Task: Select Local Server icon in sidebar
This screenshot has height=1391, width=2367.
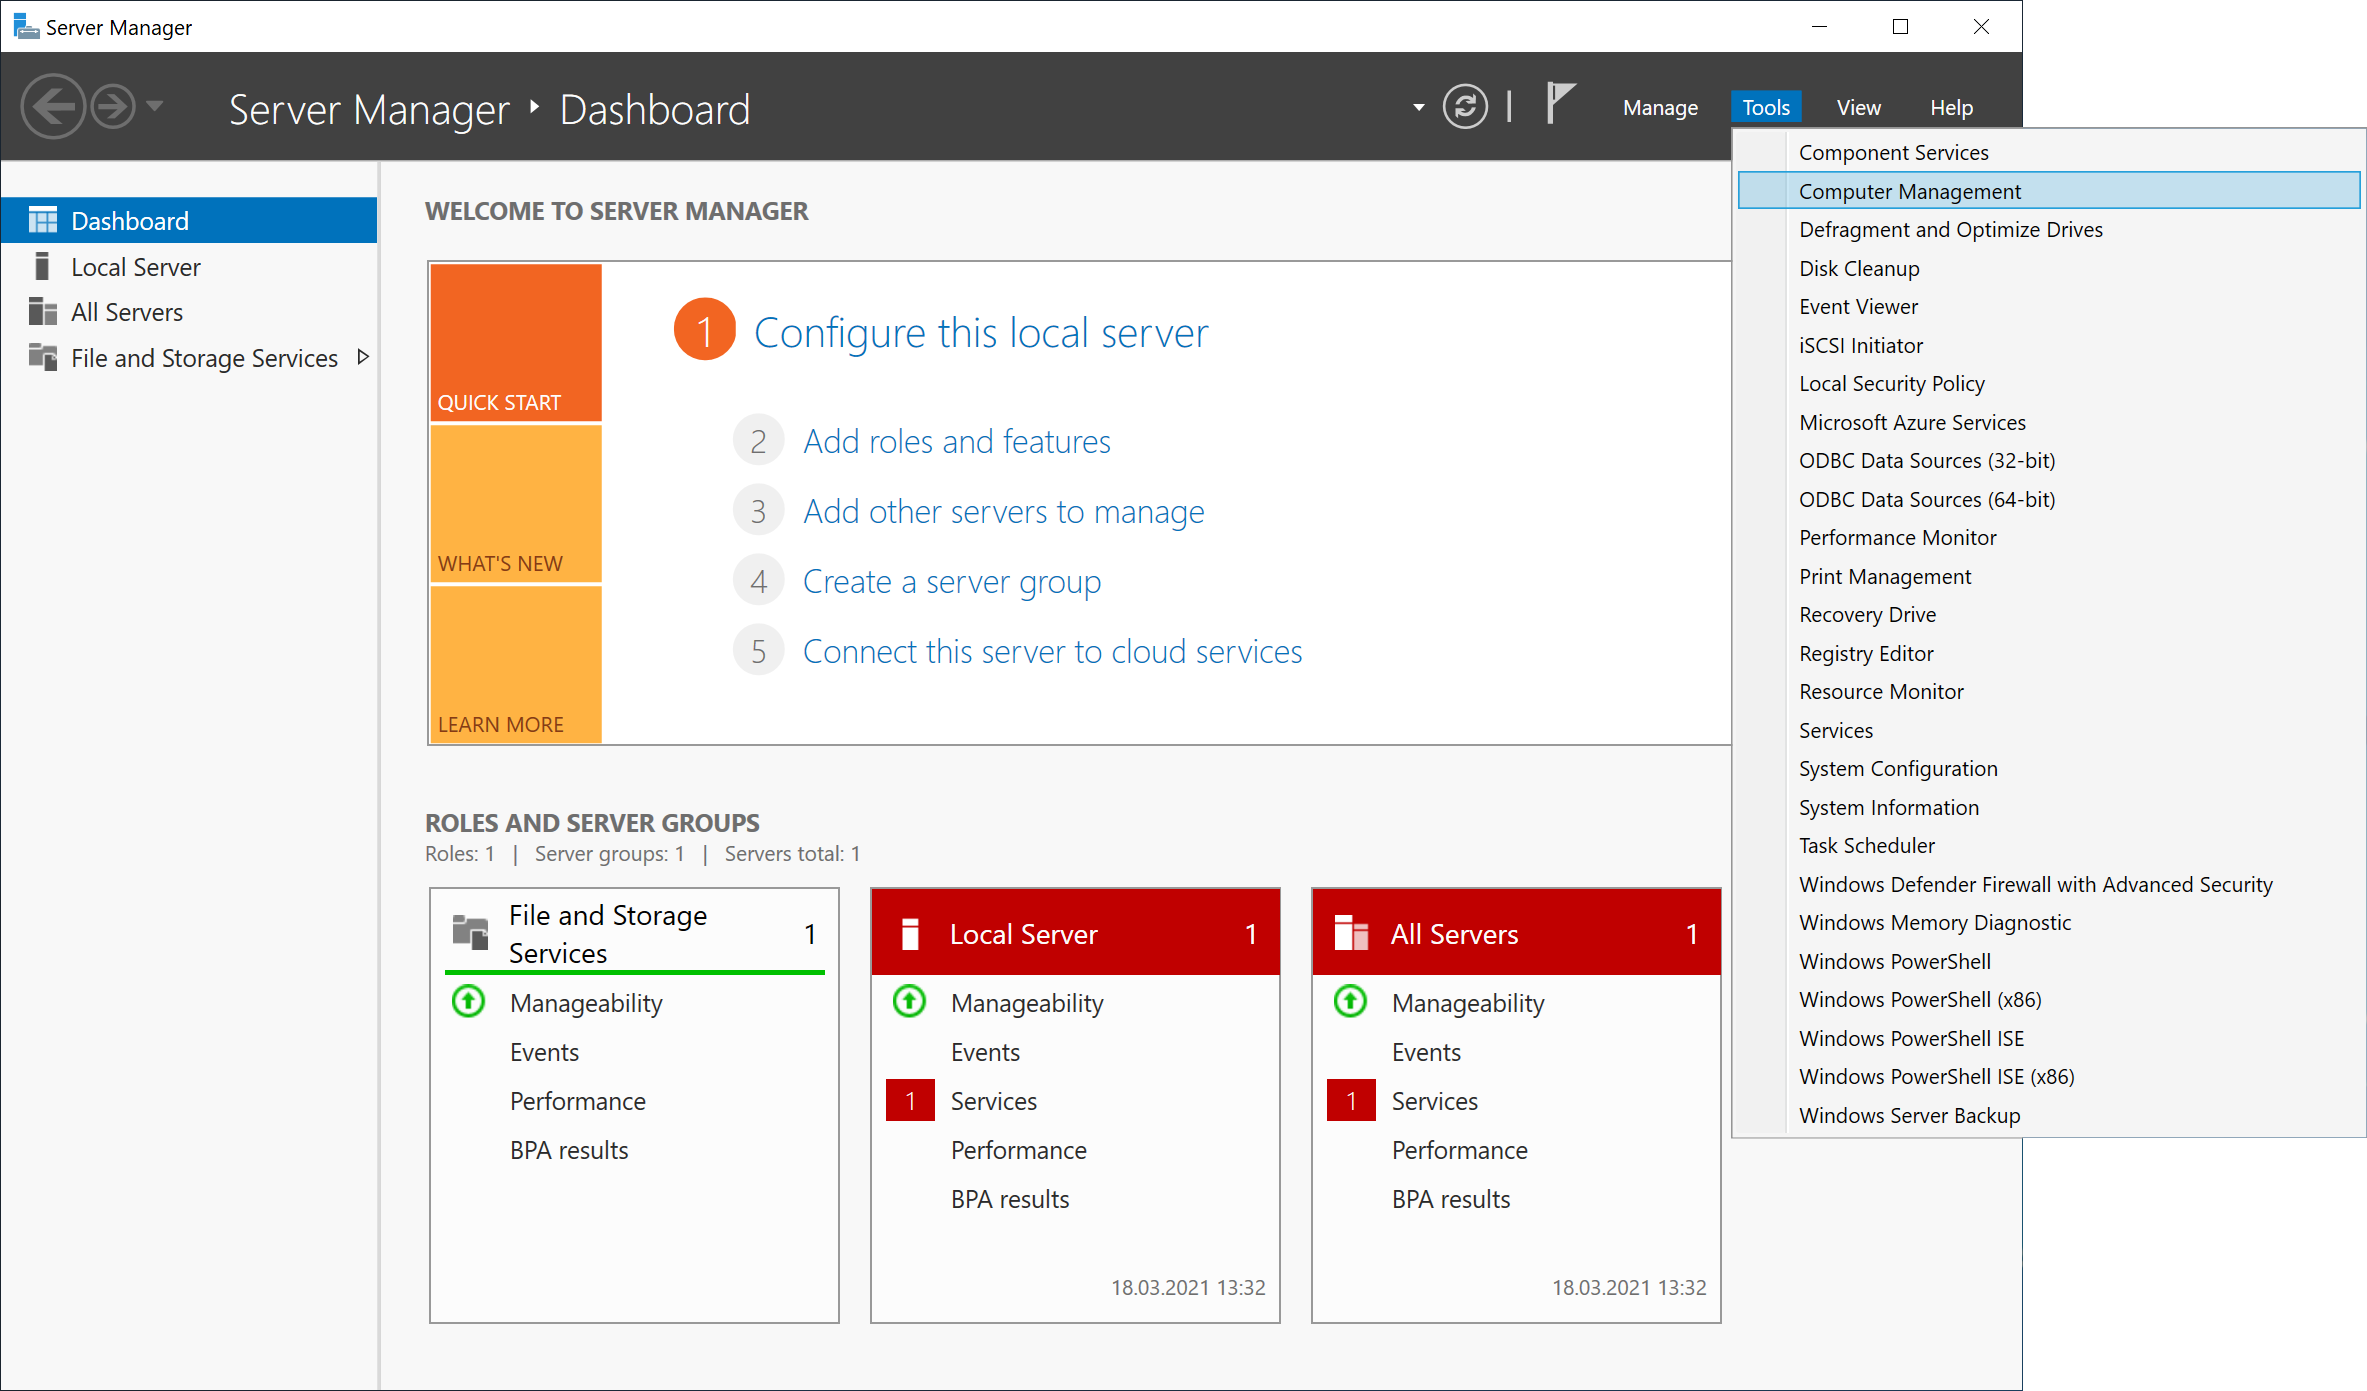Action: coord(42,266)
